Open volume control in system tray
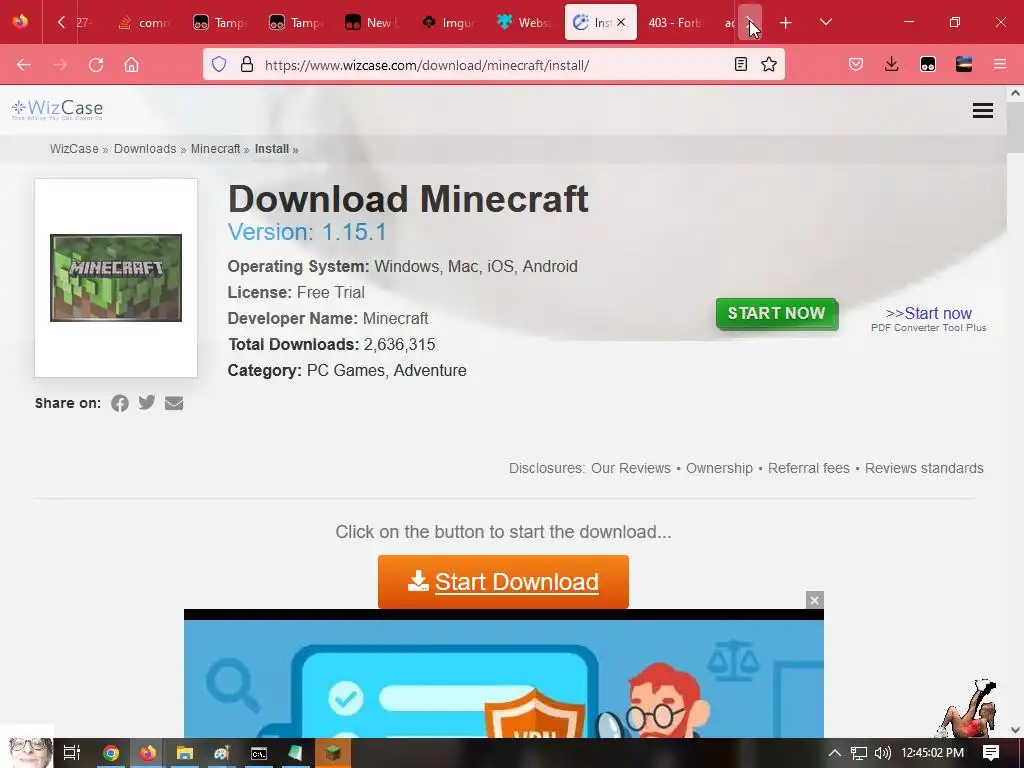1024x768 pixels. coord(882,753)
